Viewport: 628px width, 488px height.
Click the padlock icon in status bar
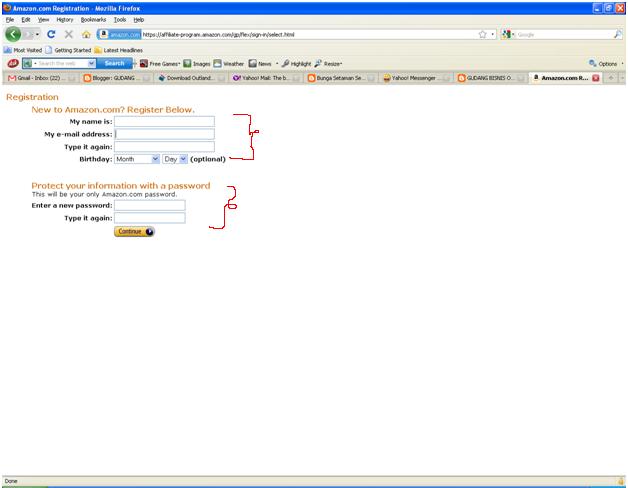[621, 481]
